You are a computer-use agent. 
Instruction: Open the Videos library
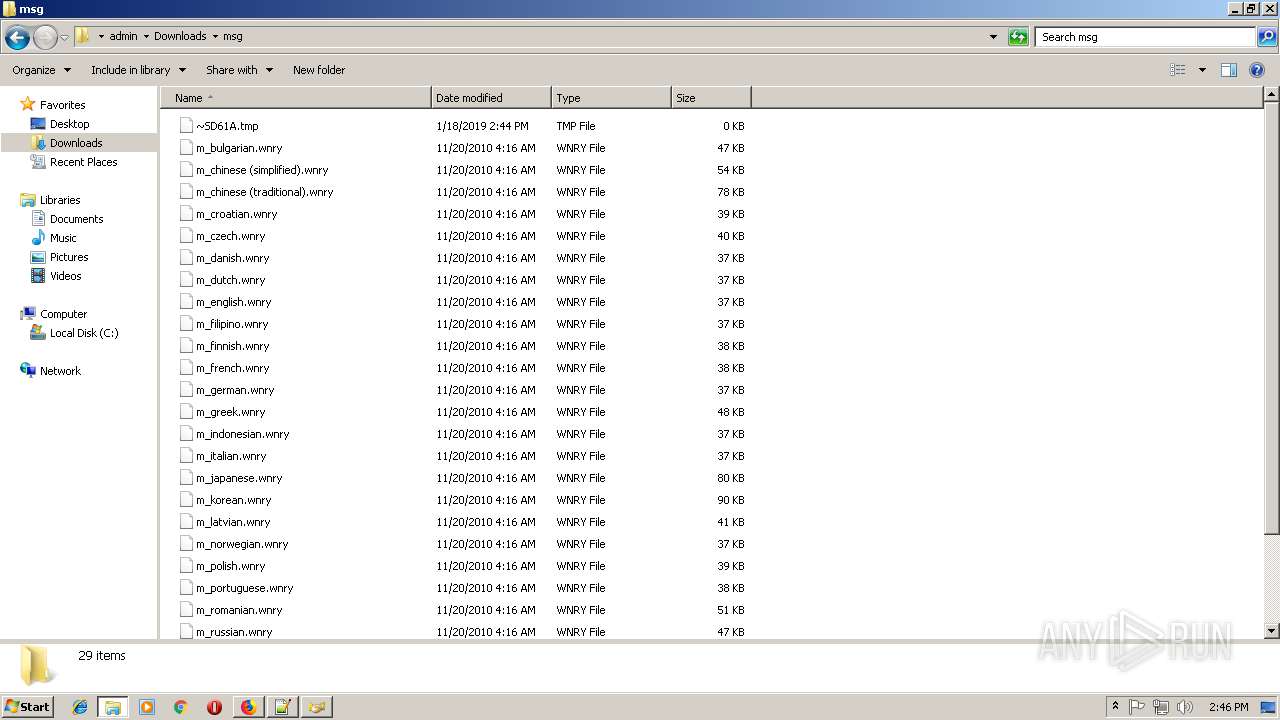pos(65,276)
